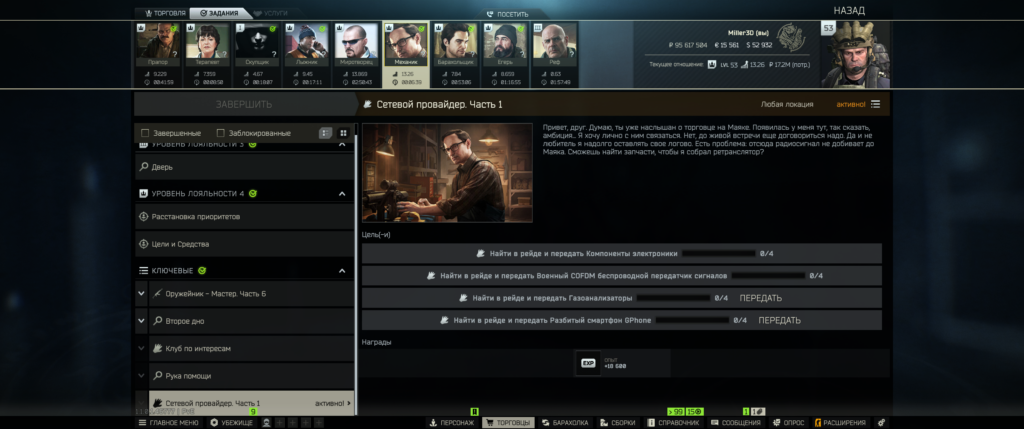Click the rouble balance 95 617 504
1024x429 pixels.
point(688,45)
